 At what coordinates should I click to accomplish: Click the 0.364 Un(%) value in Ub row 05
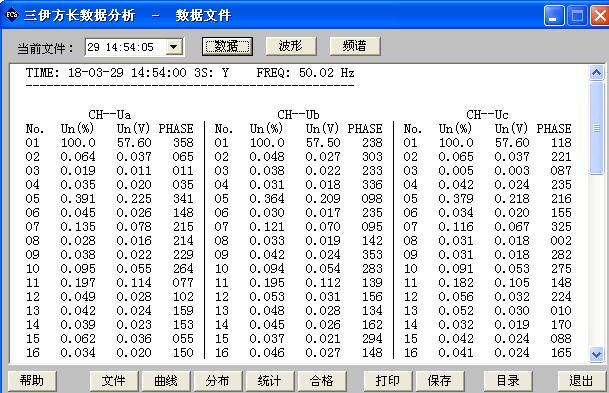click(267, 199)
